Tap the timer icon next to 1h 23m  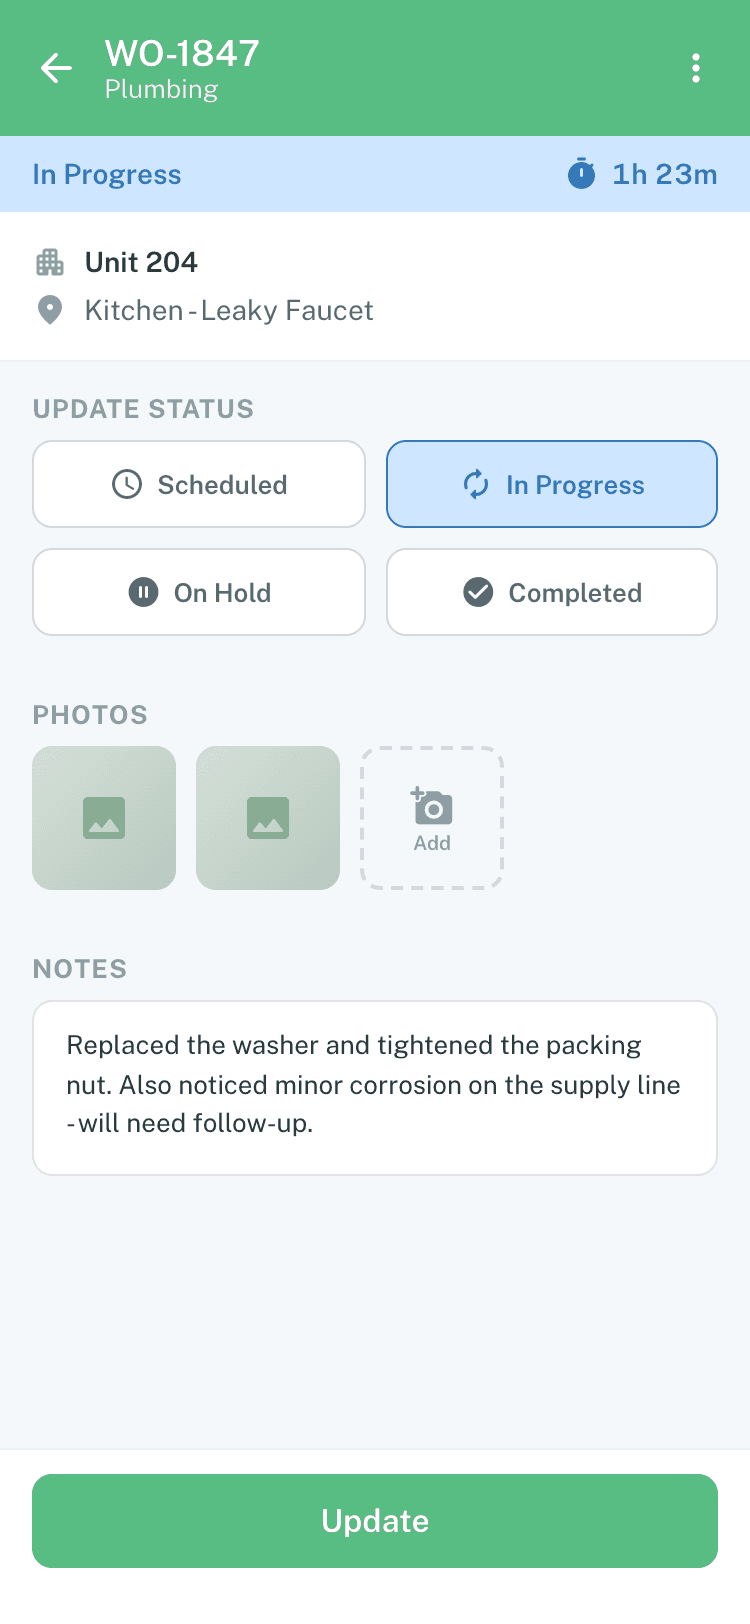[585, 173]
